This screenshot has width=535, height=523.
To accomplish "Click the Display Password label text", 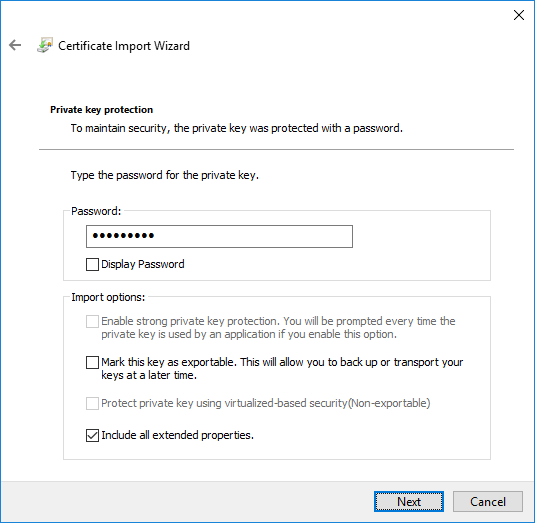I will coord(143,264).
